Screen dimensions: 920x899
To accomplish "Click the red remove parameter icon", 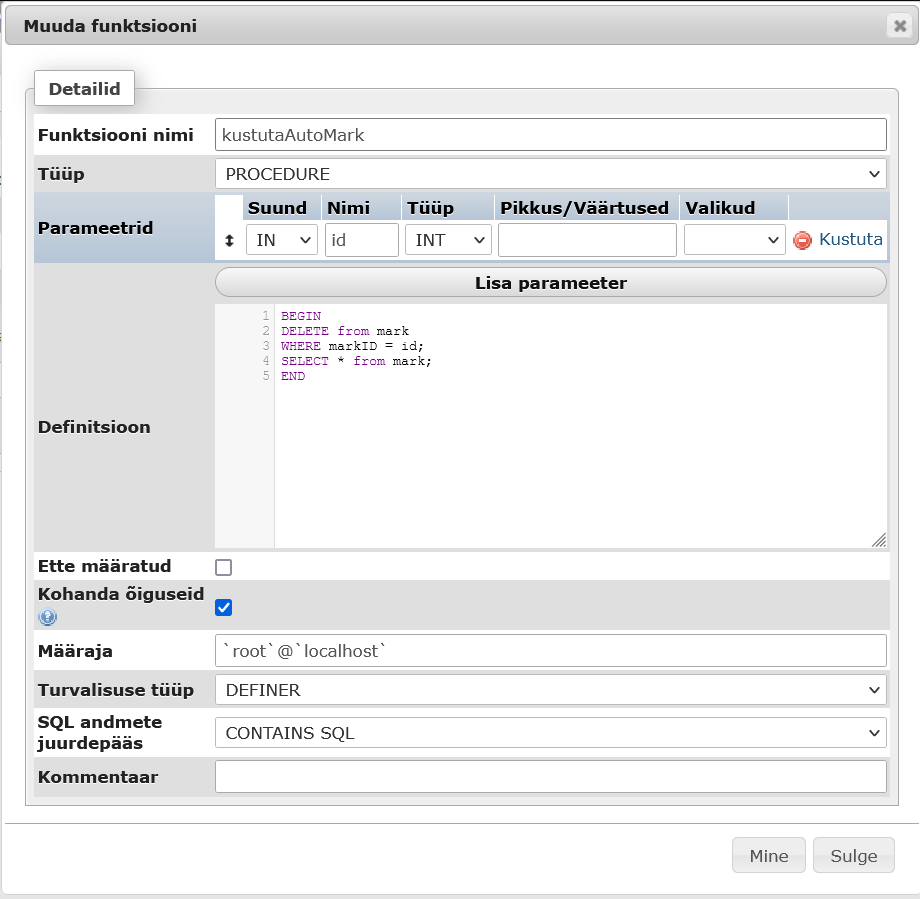I will click(x=802, y=240).
